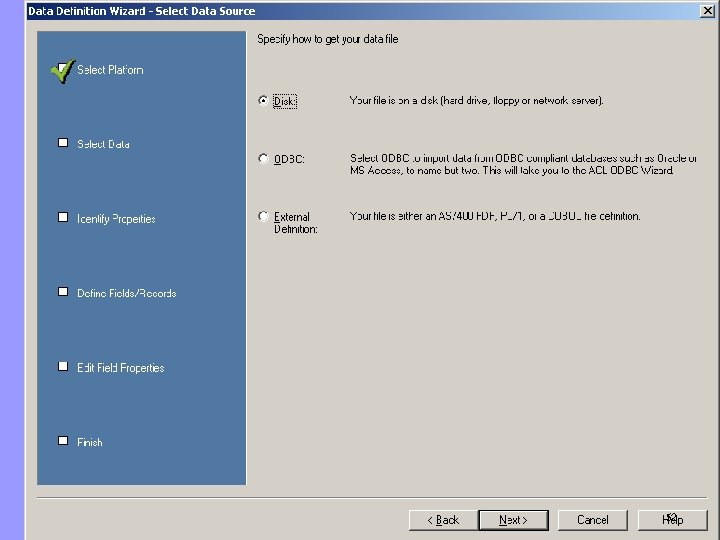Click the Identify Properties step label
This screenshot has height=540, width=720.
pyautogui.click(x=116, y=219)
